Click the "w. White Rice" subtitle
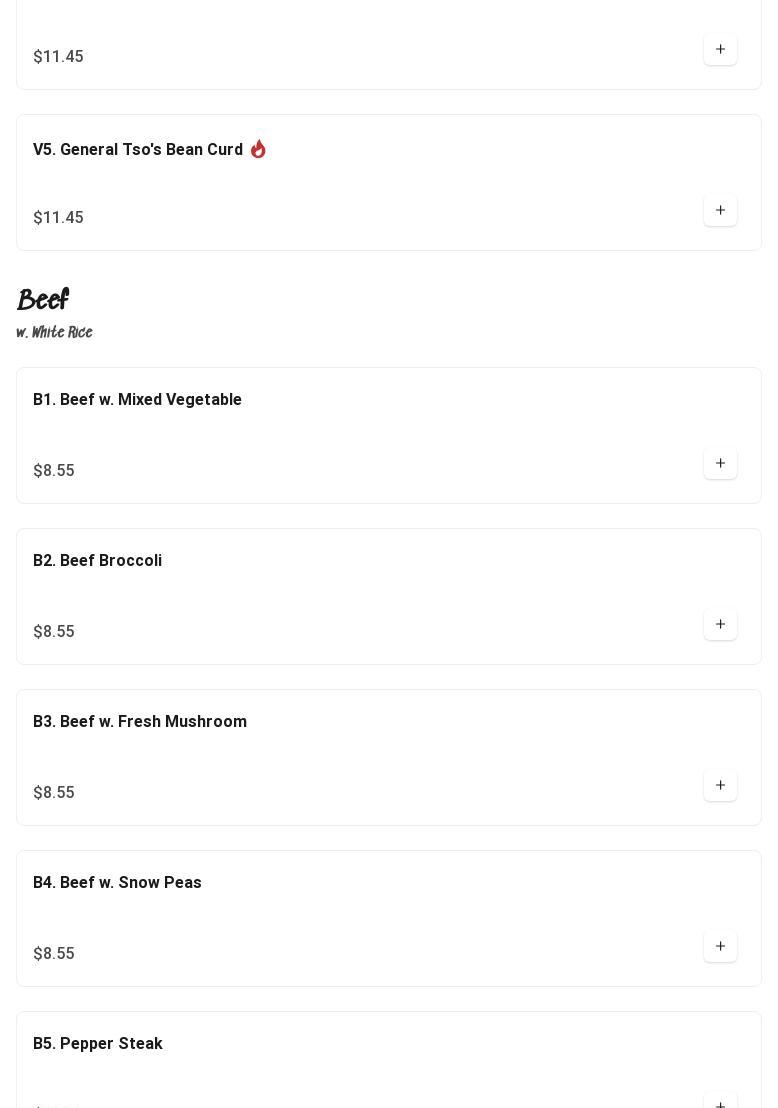The height and width of the screenshot is (1108, 778). point(55,332)
